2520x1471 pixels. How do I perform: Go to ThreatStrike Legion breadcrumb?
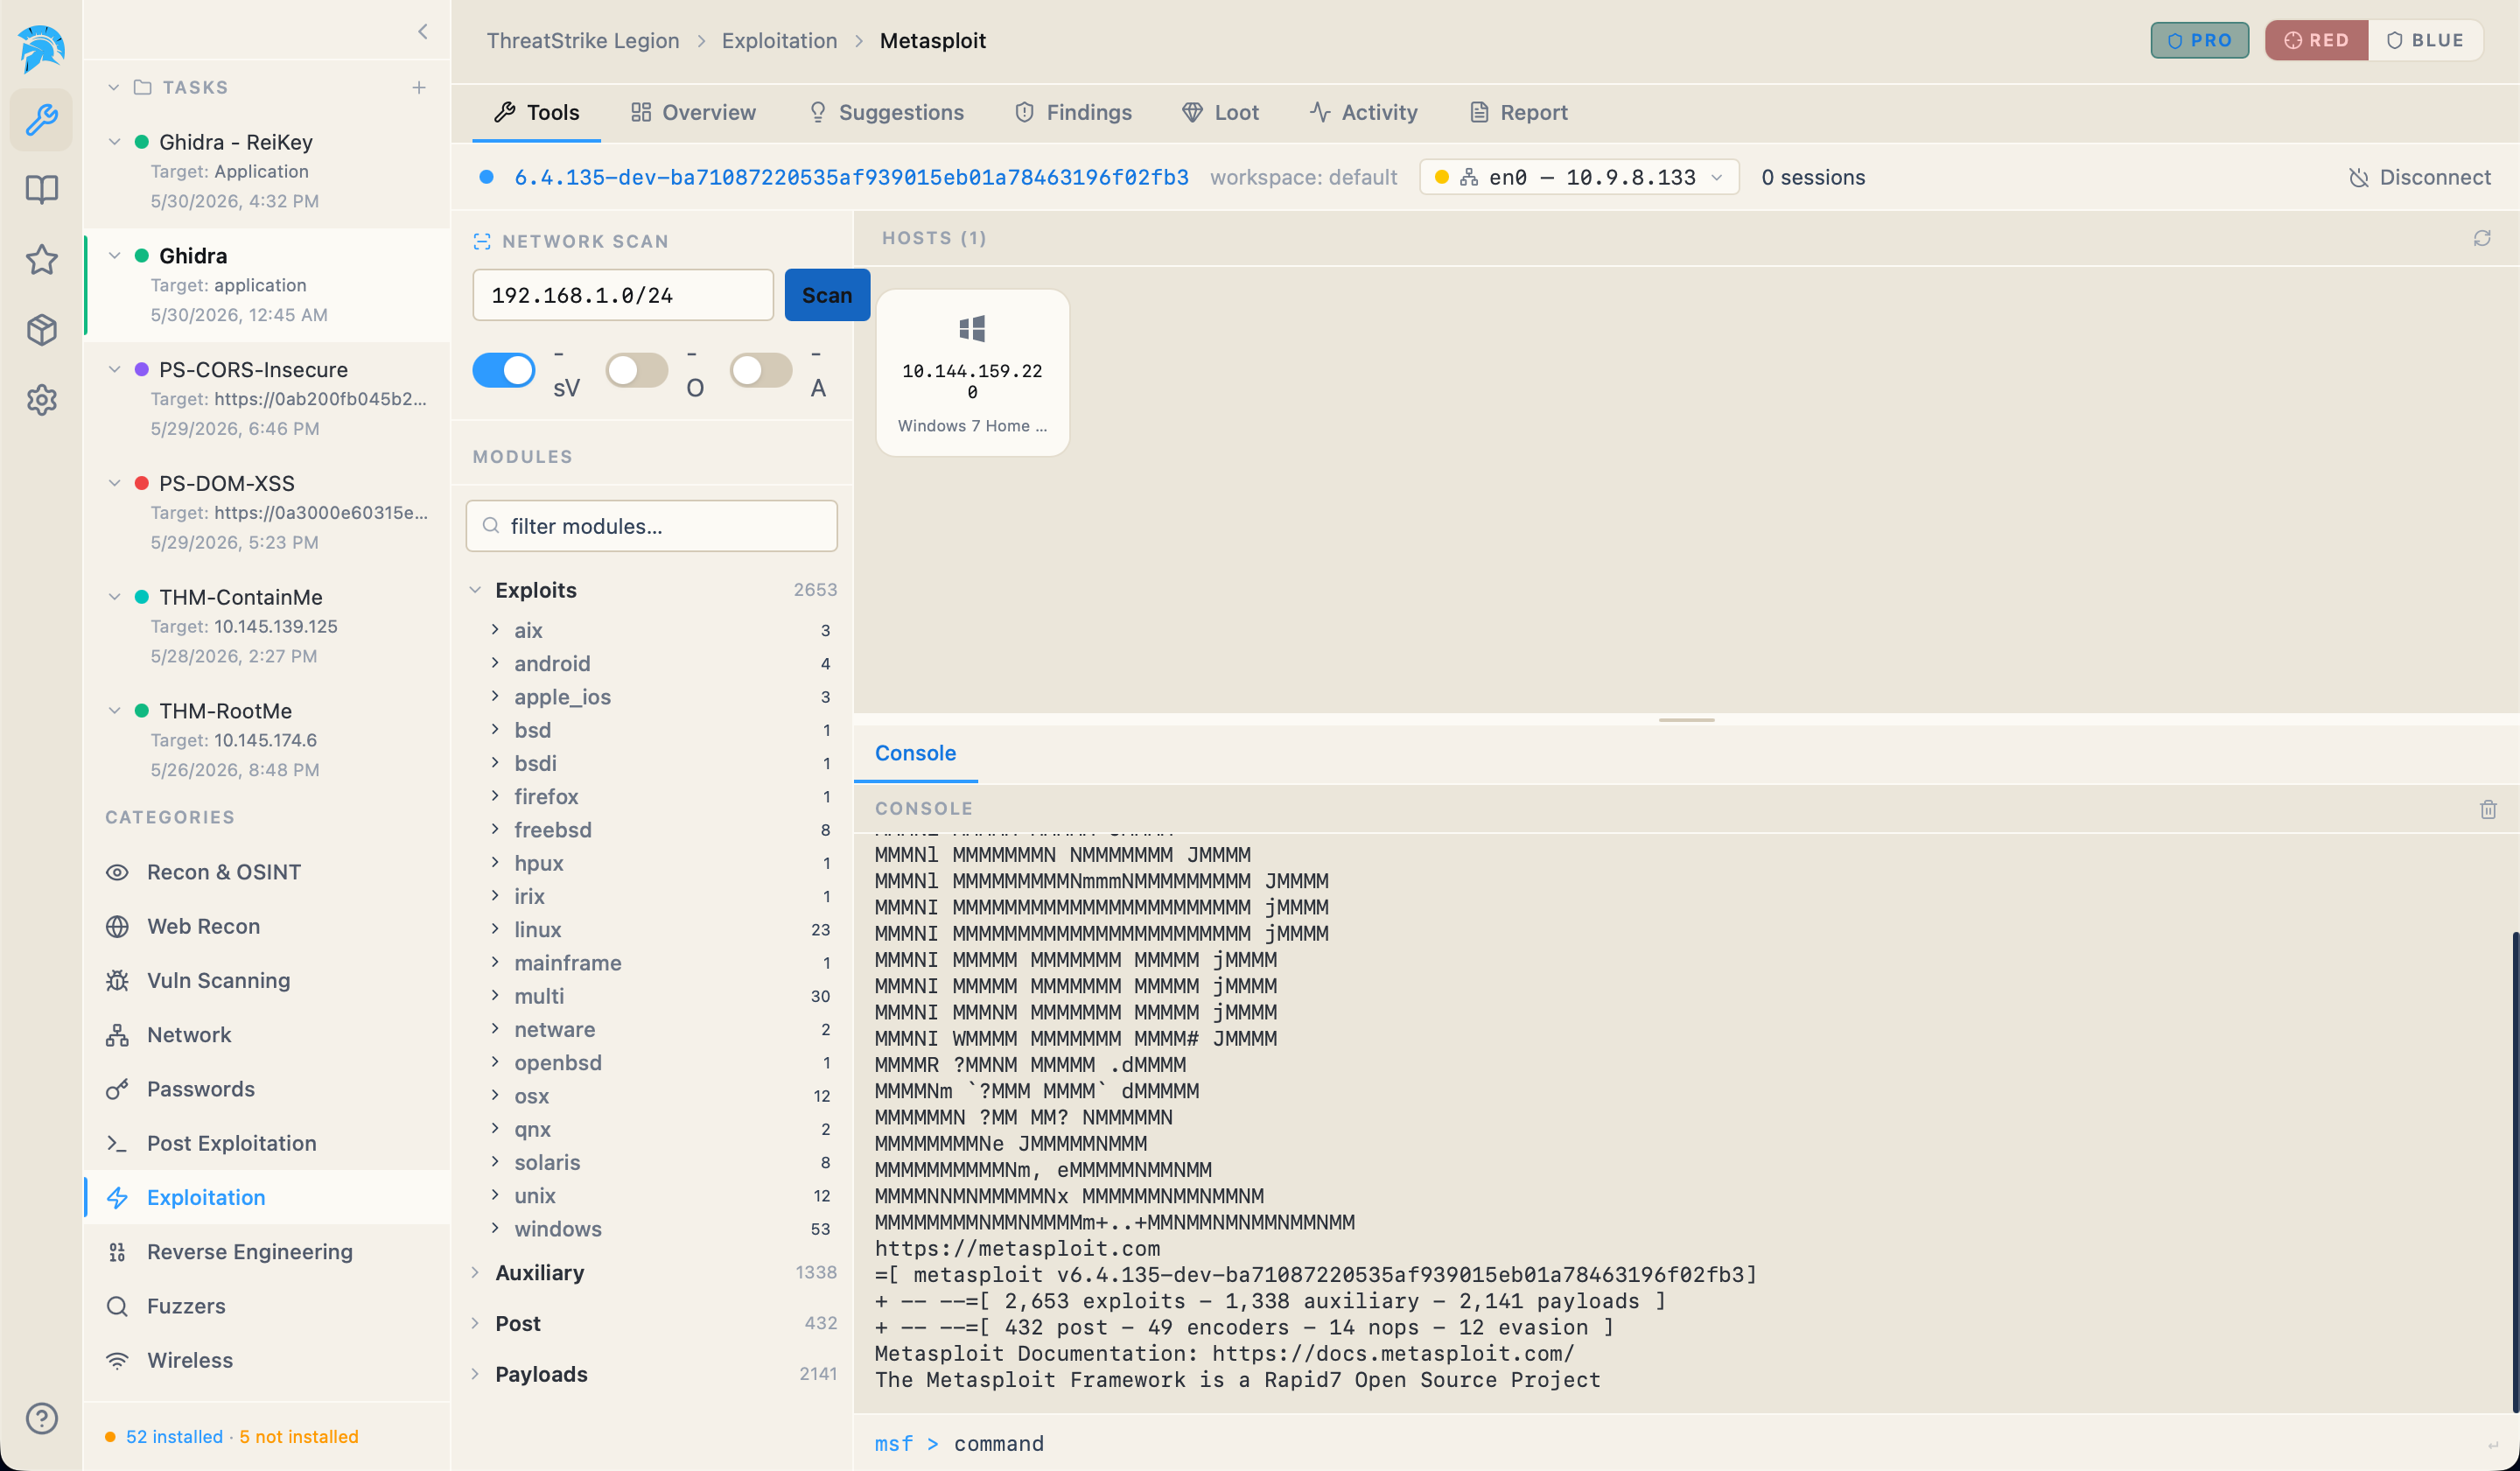tap(583, 41)
